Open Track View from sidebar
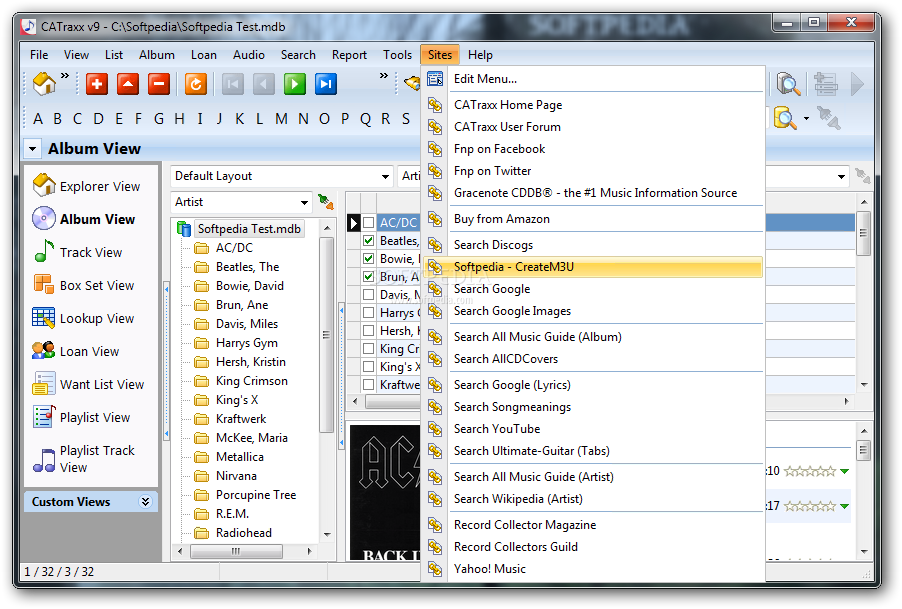Image resolution: width=902 pixels, height=609 pixels. 77,252
